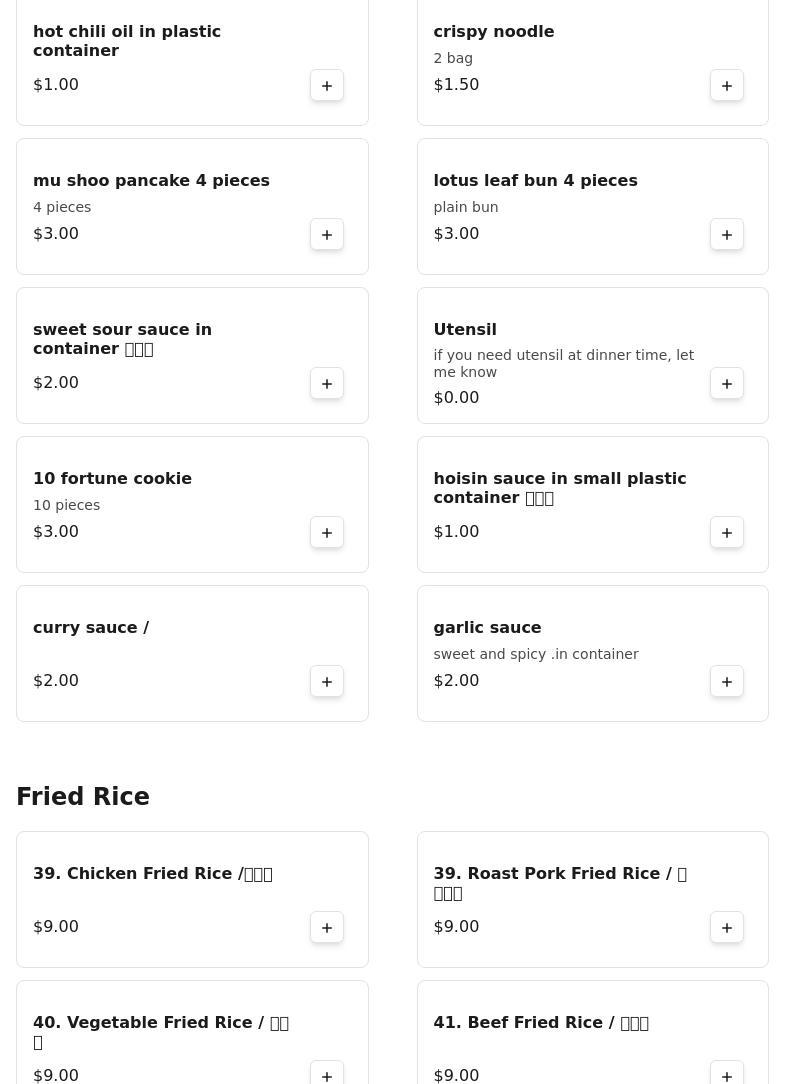
Task: Open garlic sauce item title
Action: (x=487, y=628)
